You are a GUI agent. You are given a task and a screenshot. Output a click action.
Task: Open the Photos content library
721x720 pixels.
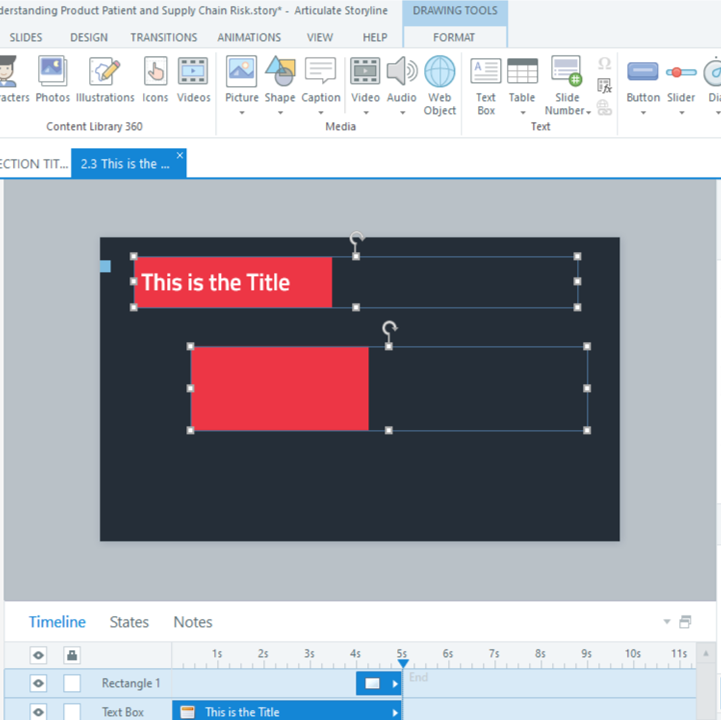52,79
